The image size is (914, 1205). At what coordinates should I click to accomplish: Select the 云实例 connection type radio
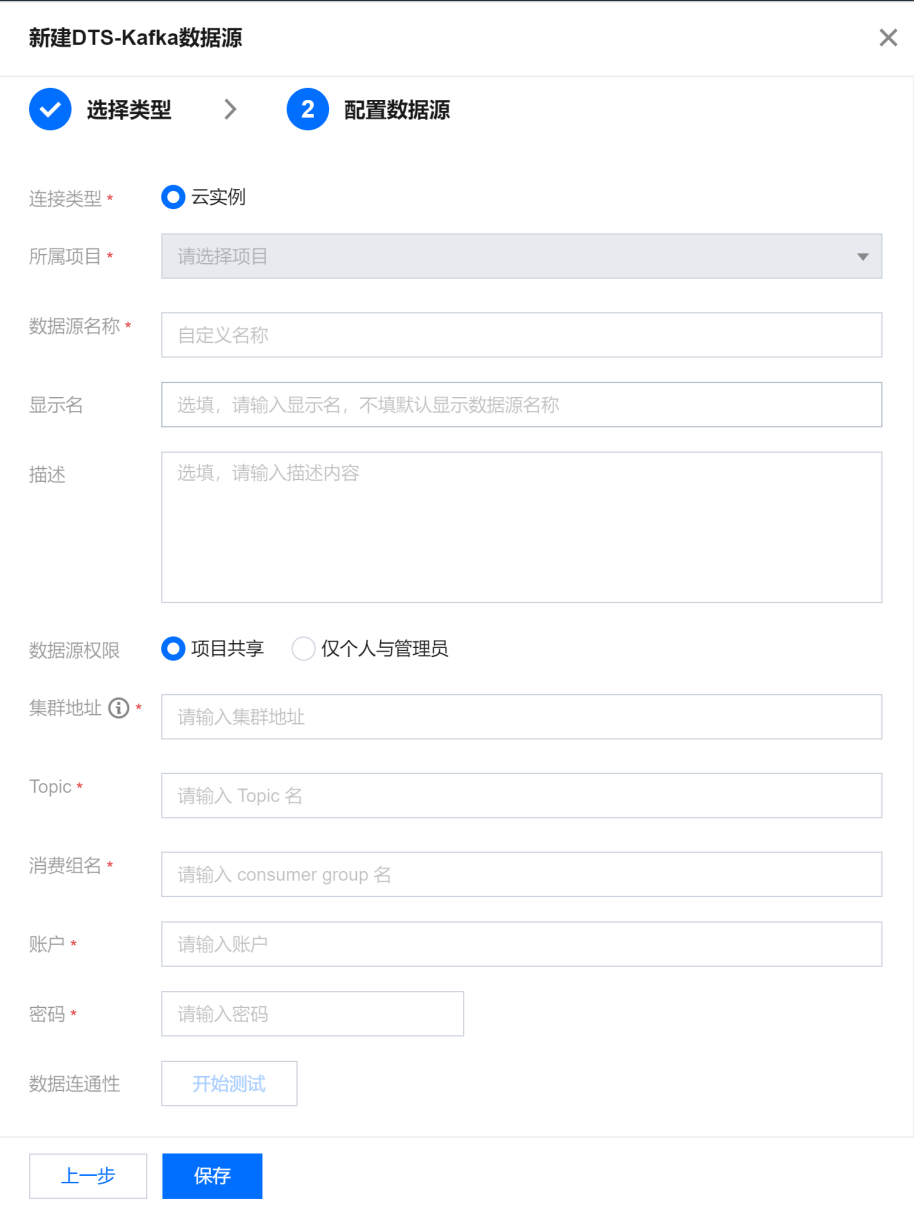(174, 198)
